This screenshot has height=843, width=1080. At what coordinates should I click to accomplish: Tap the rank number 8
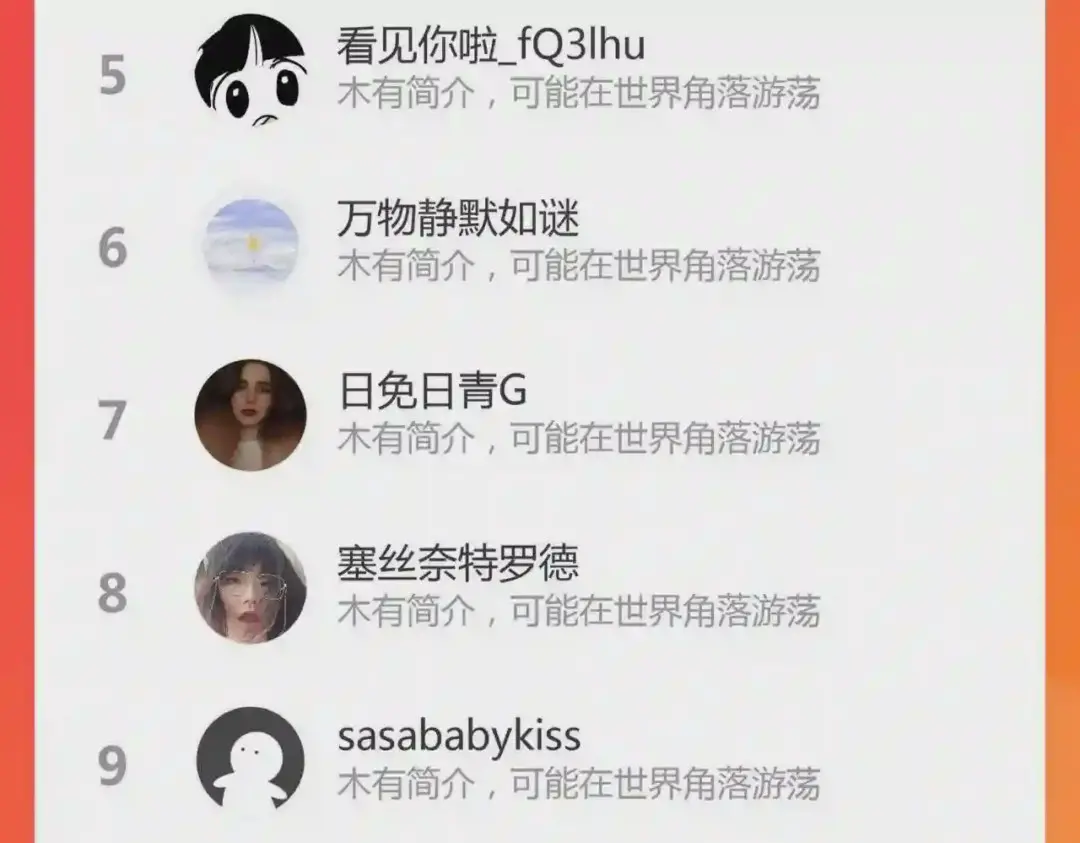click(x=113, y=593)
